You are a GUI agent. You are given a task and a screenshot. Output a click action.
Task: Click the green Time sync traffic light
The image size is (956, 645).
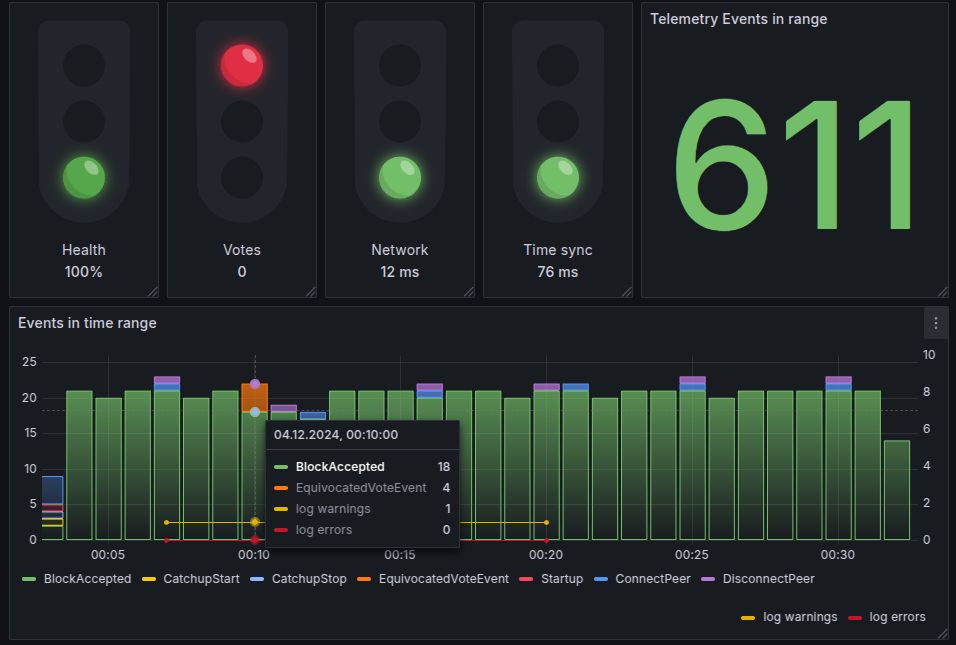click(x=558, y=178)
